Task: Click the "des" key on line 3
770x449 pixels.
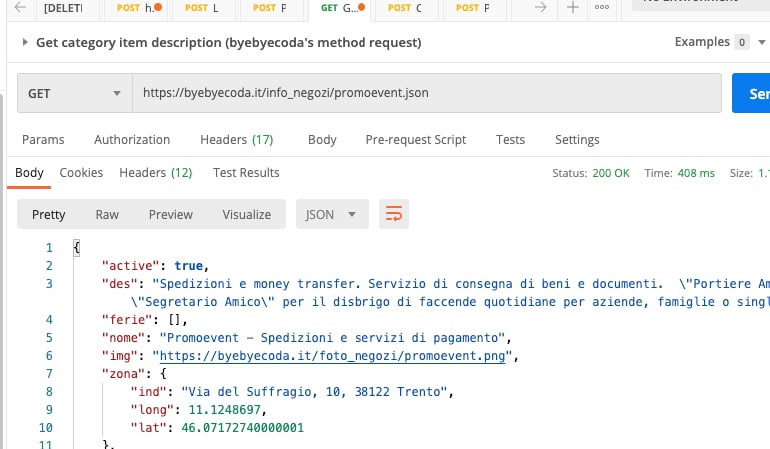Action: (120, 284)
